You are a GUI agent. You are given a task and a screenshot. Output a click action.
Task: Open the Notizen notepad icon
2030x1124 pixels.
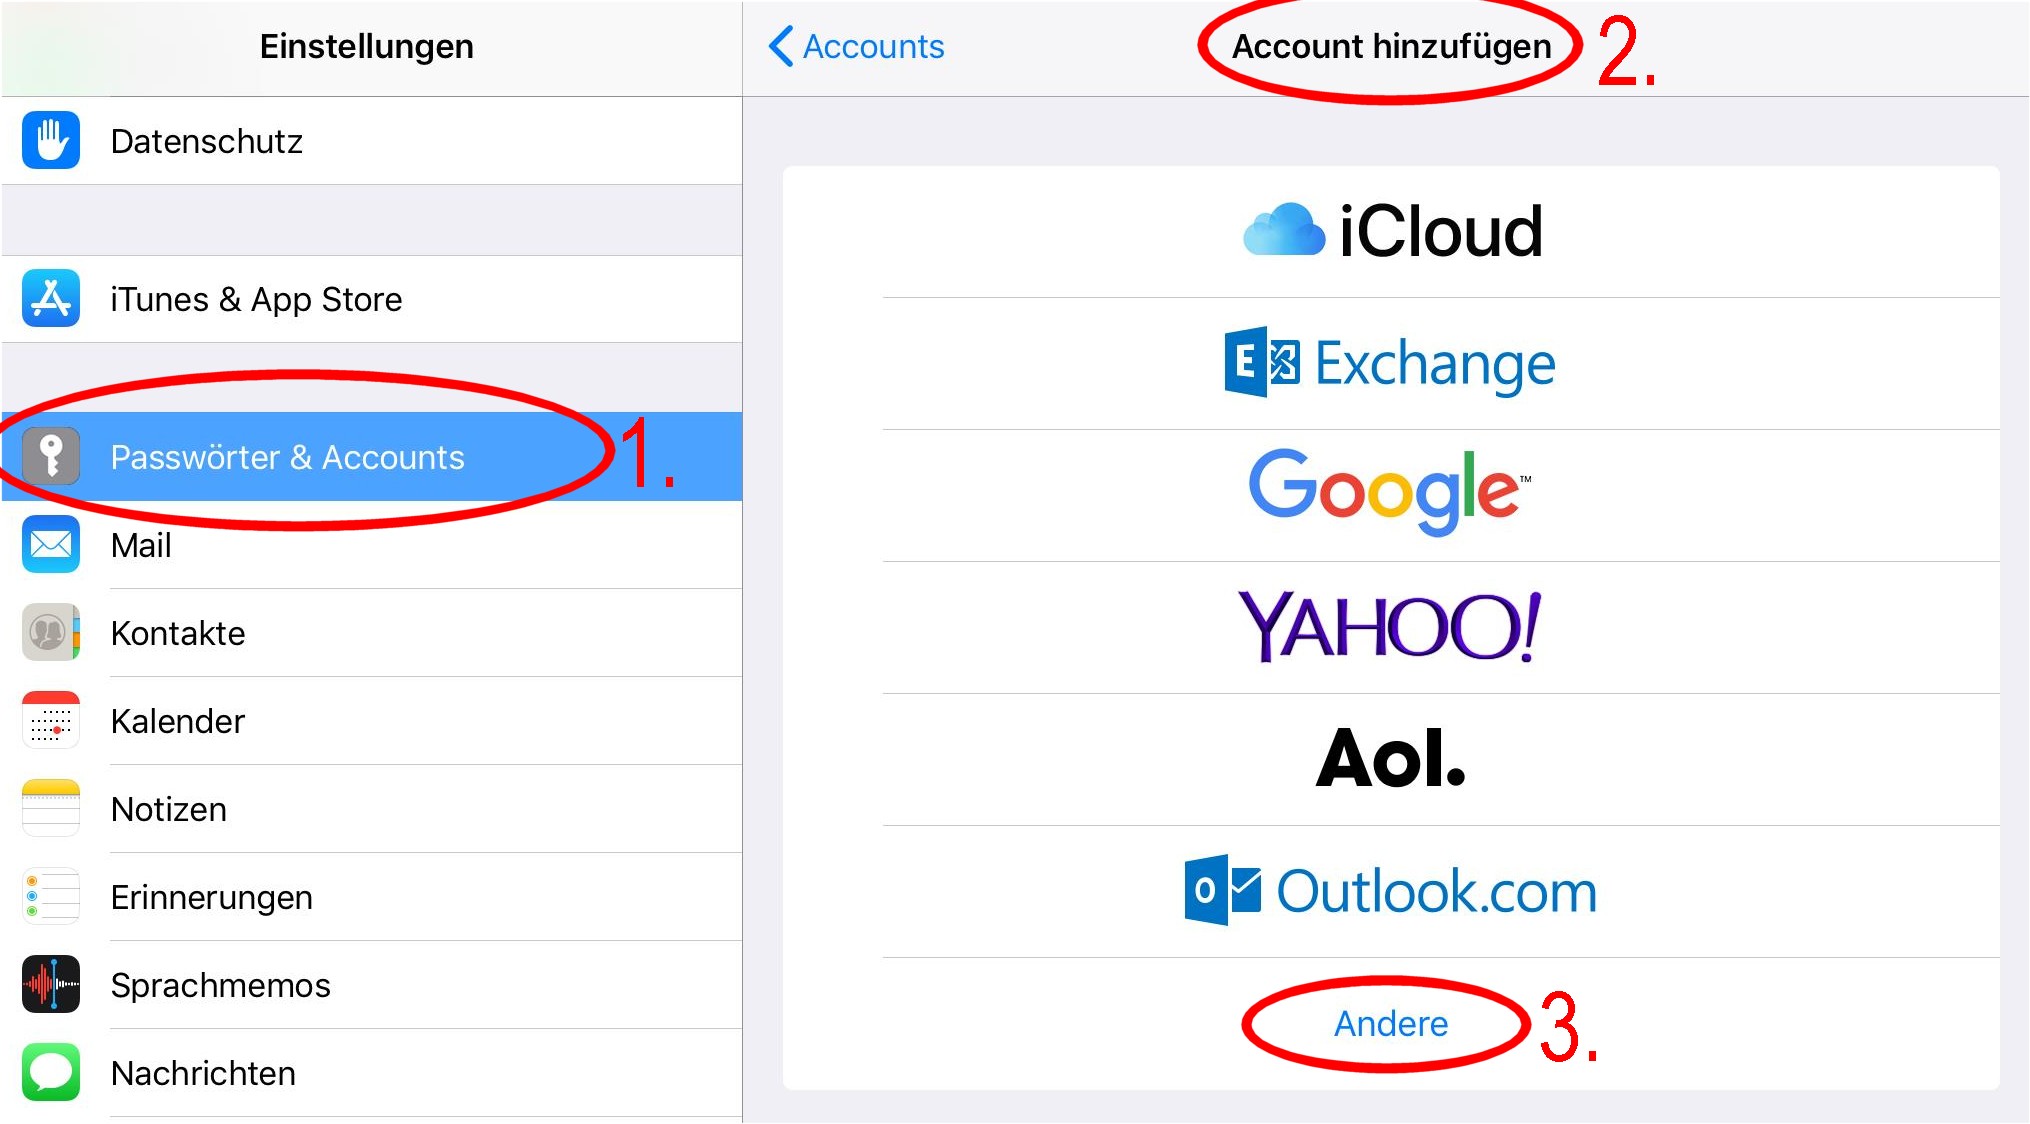click(x=51, y=808)
